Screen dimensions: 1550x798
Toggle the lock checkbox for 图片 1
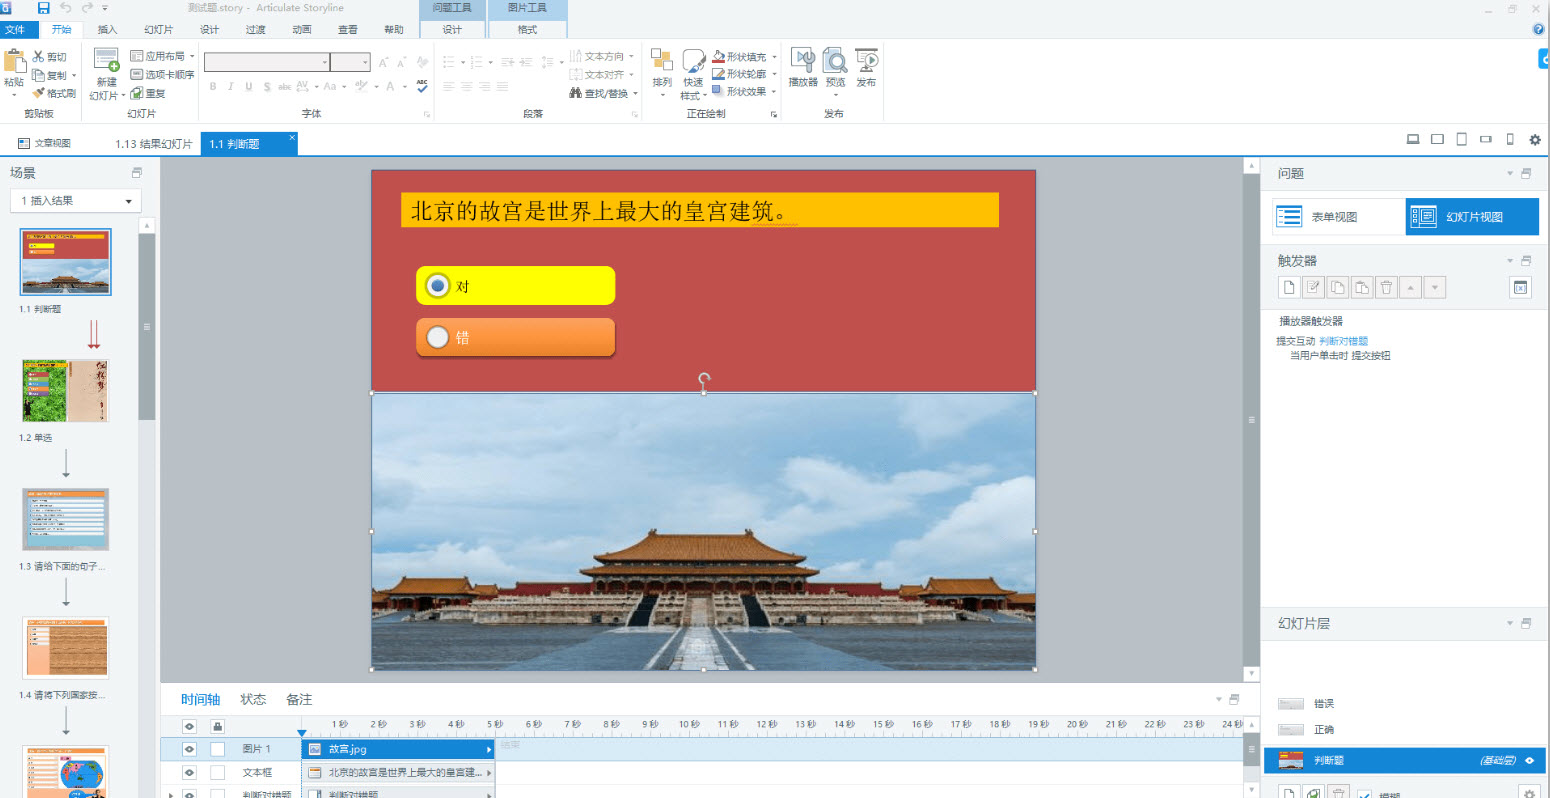point(217,749)
